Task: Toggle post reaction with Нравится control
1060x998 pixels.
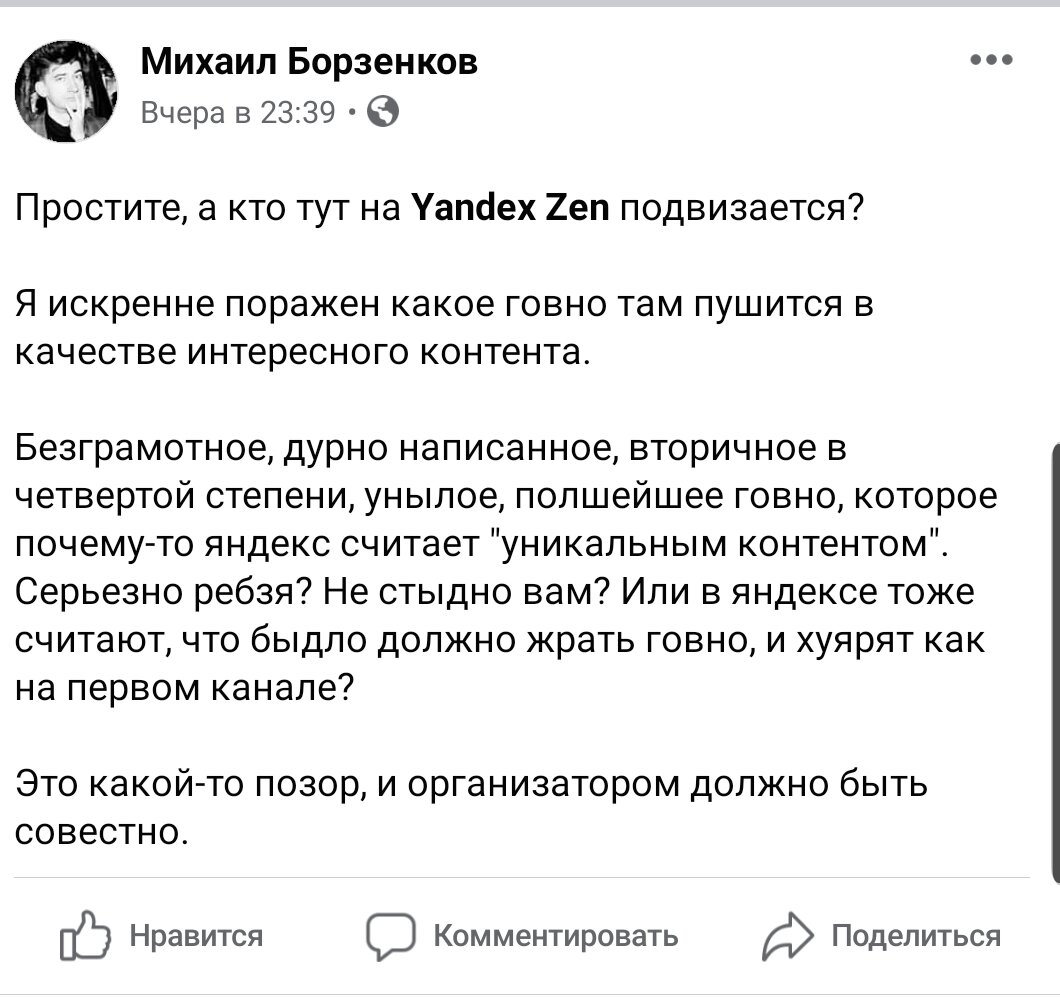Action: pos(197,937)
